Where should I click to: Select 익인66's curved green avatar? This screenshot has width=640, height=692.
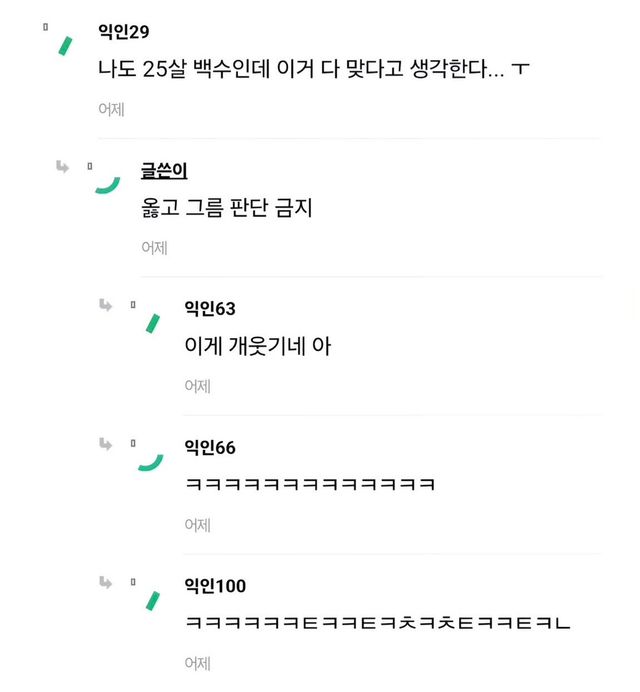click(x=150, y=461)
